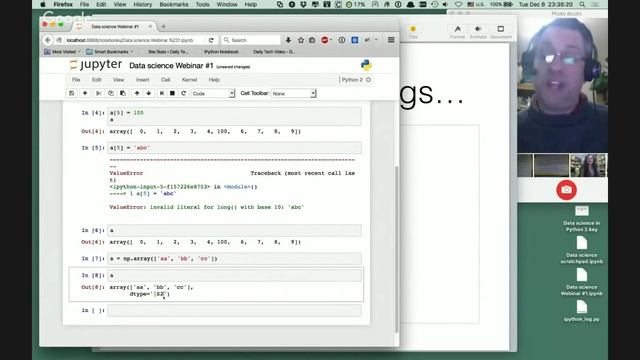
Task: Select Data science in Python 2.key file
Action: [582, 219]
